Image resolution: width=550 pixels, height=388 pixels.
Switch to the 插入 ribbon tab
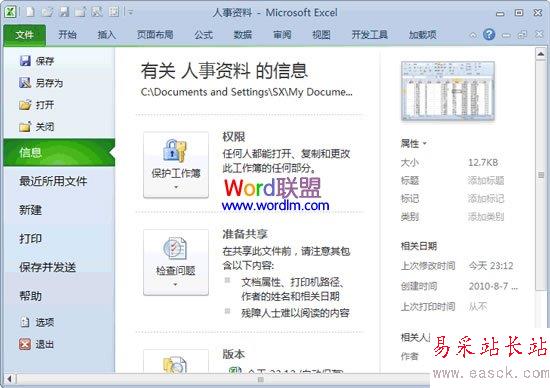(x=107, y=35)
